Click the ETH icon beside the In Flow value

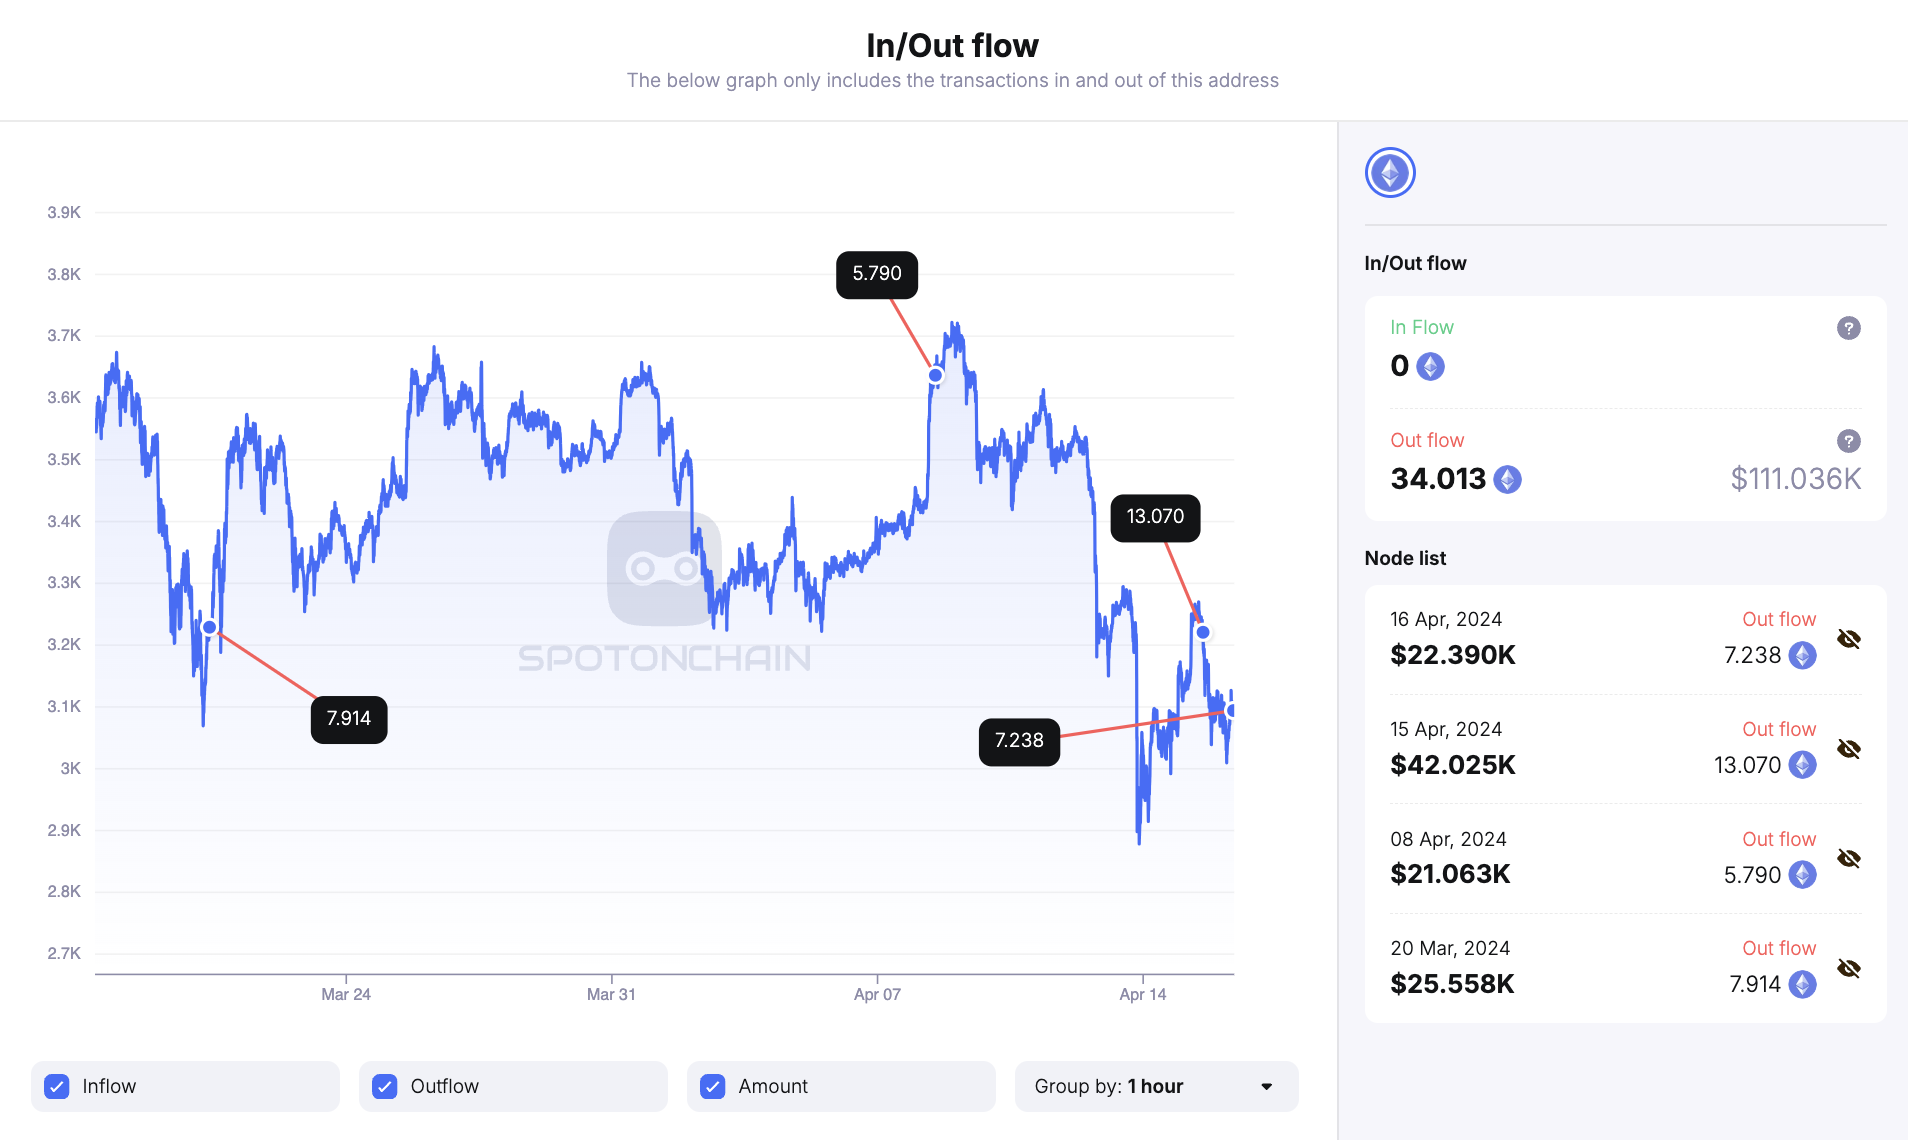[1430, 366]
